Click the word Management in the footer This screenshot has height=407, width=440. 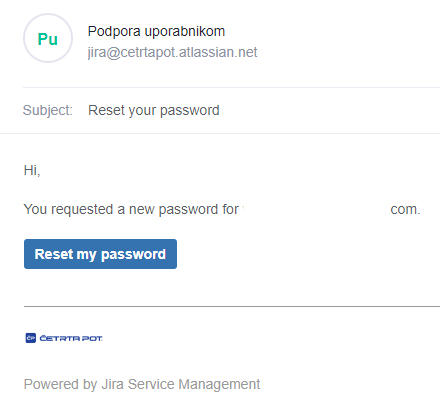pos(219,384)
